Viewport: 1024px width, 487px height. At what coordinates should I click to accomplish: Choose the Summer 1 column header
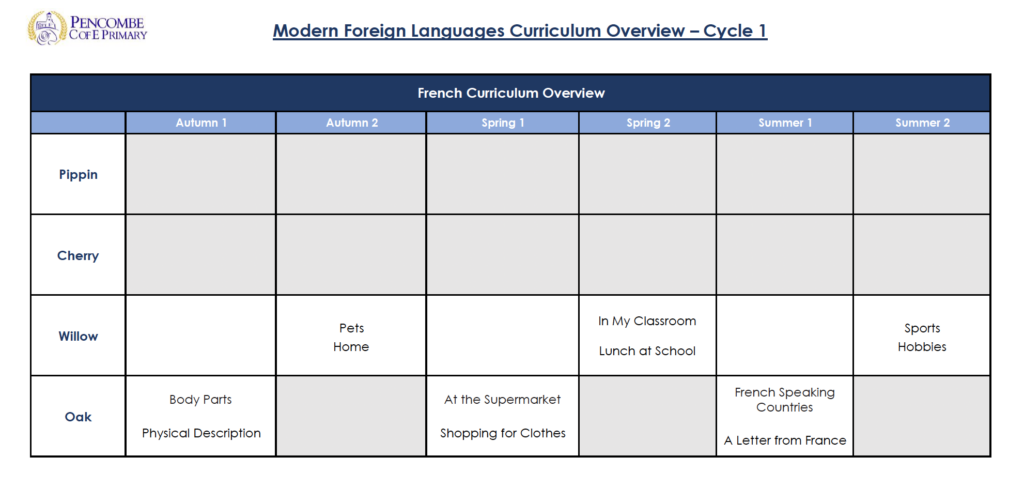pos(784,123)
